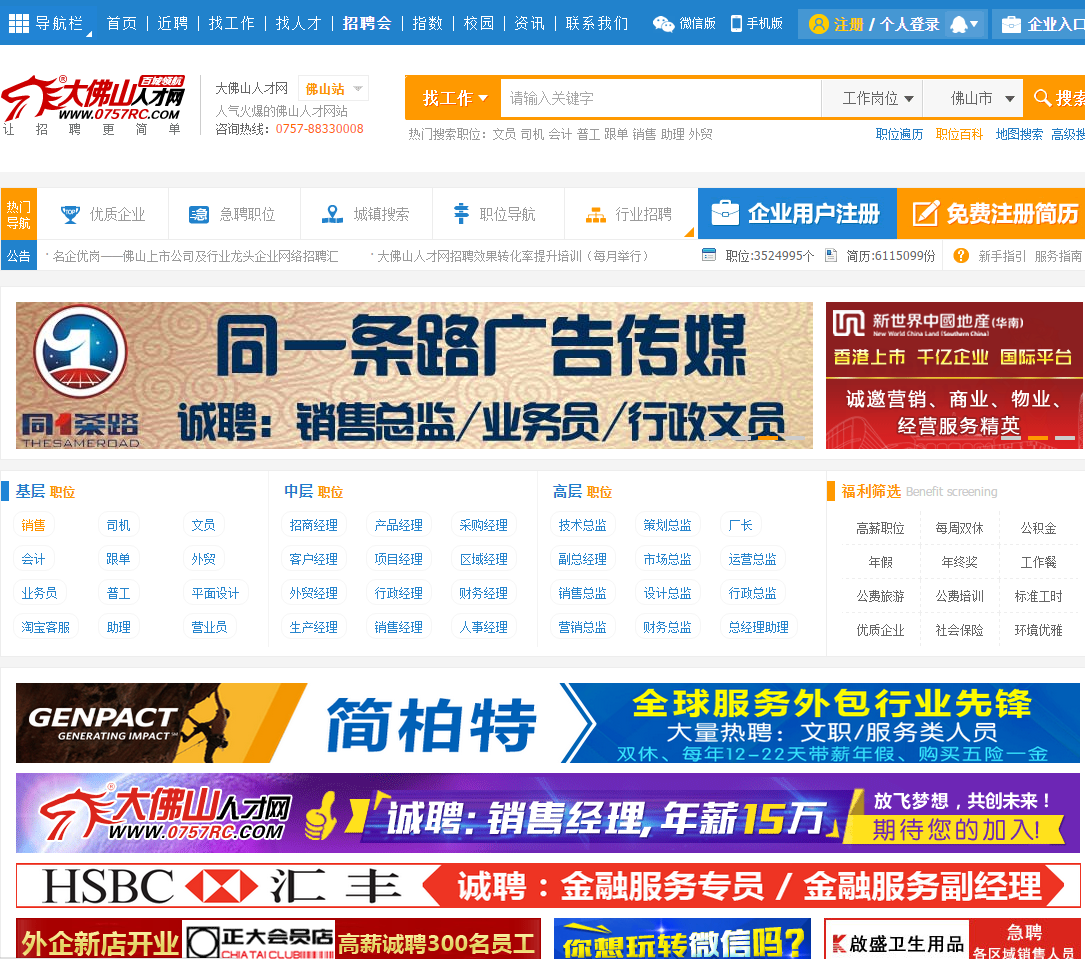Click the WeChat 微信版 icon

[663, 24]
